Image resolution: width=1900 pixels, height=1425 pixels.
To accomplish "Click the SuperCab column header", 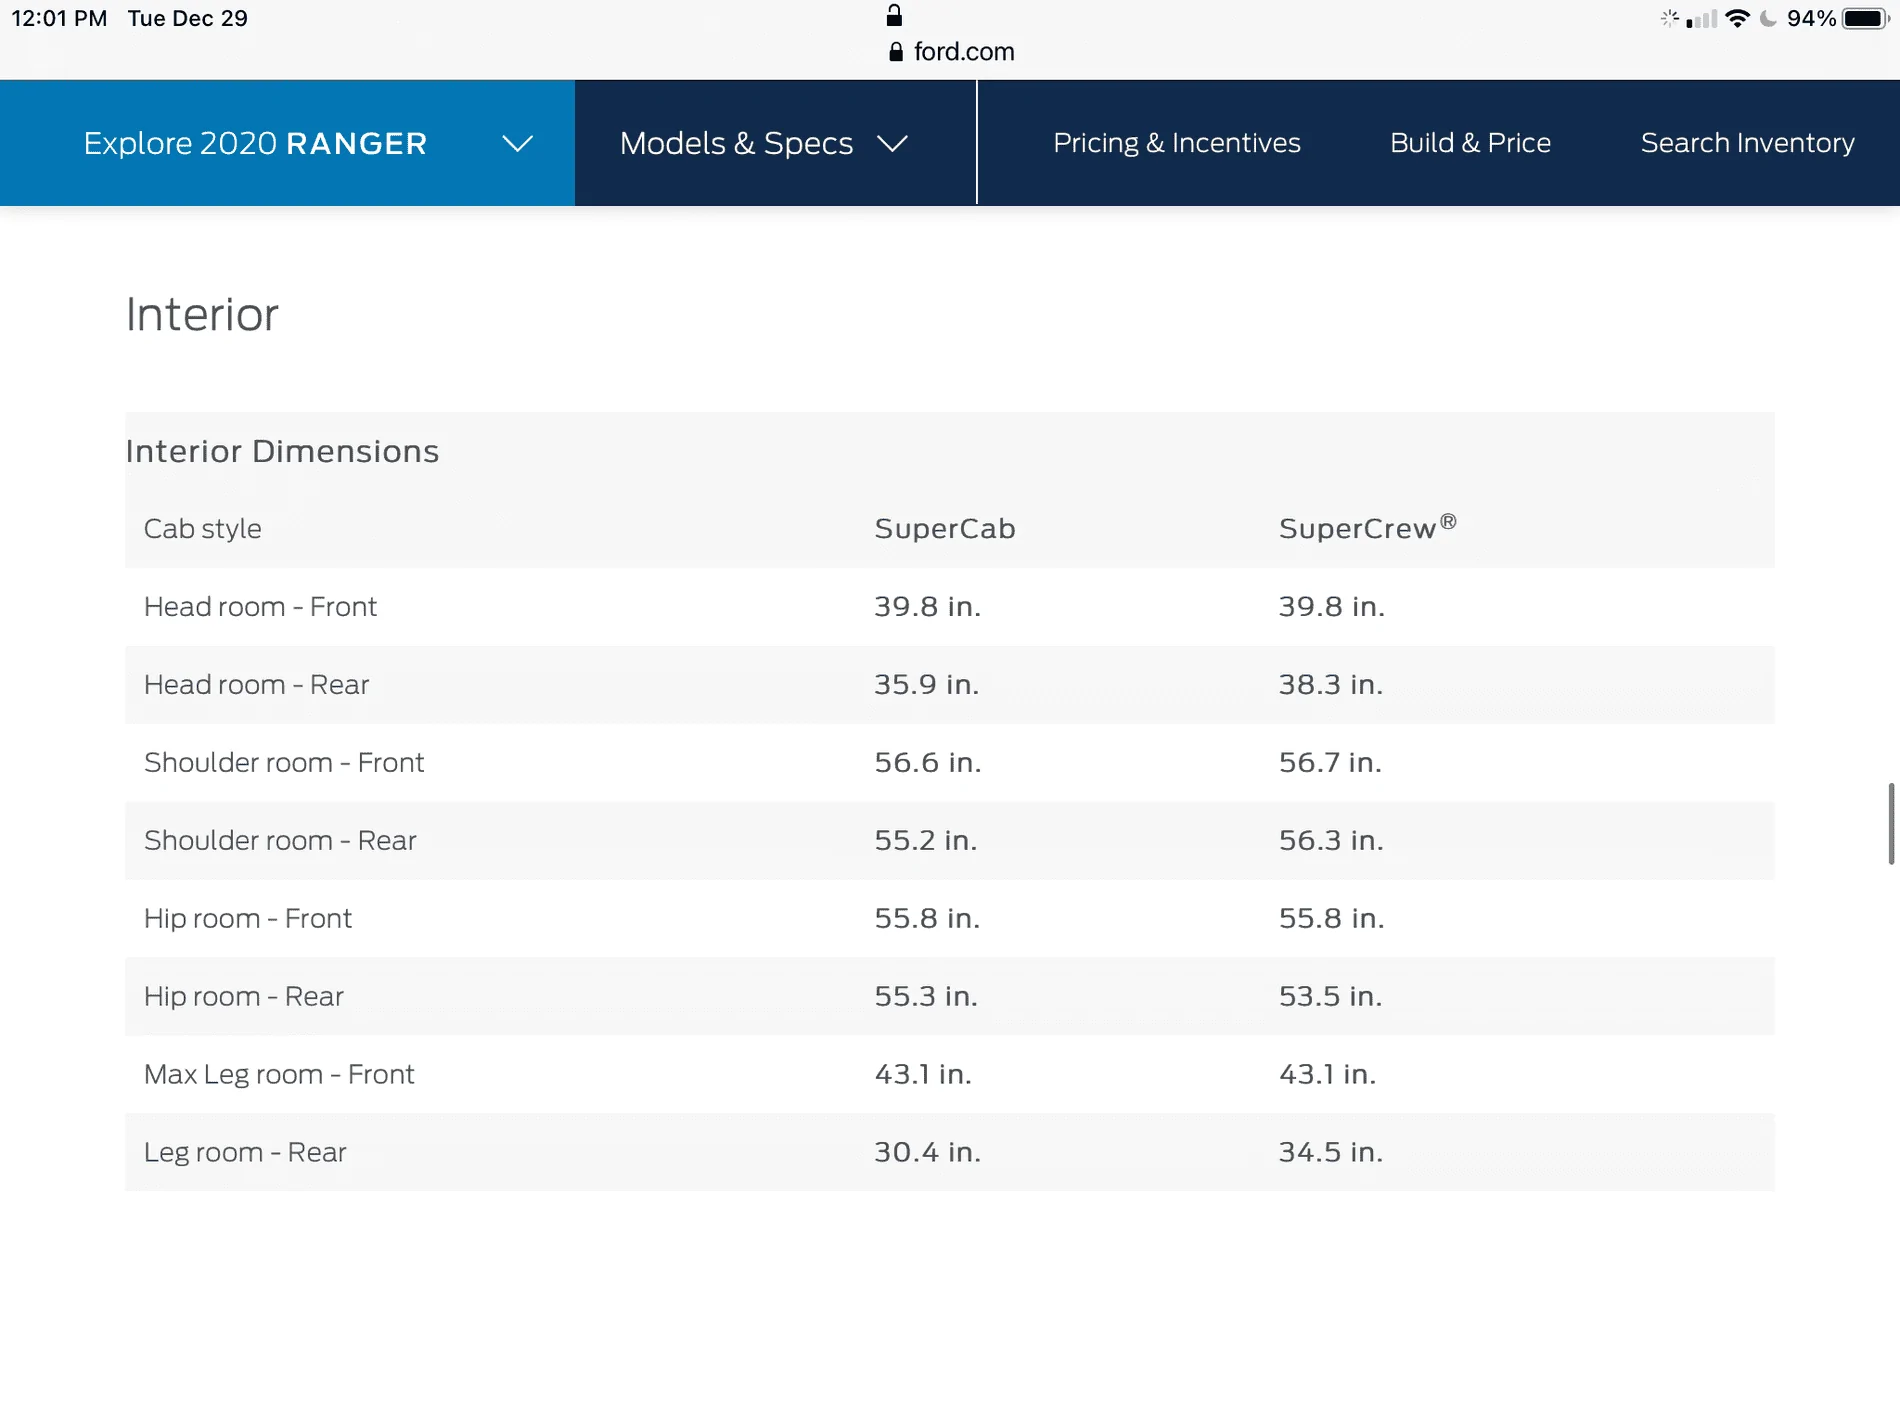I will (x=945, y=528).
